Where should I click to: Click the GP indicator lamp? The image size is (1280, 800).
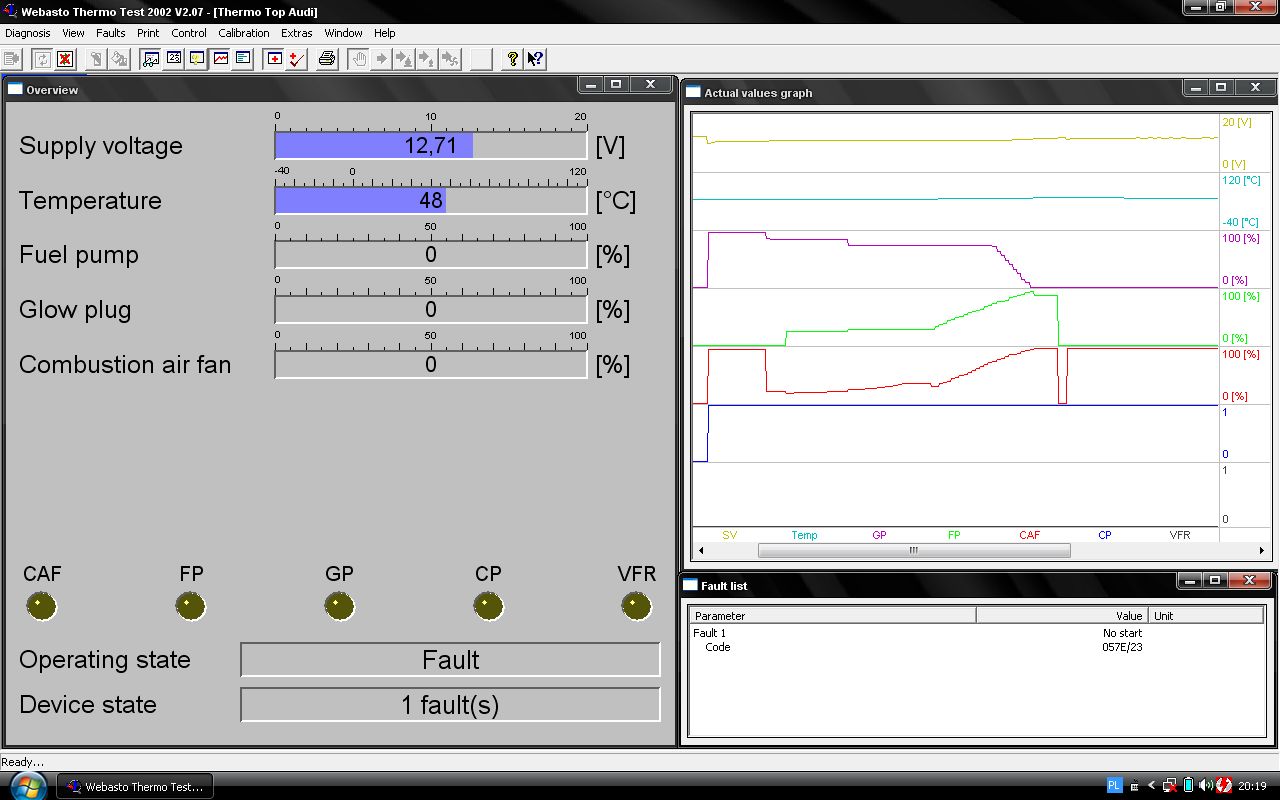coord(339,606)
